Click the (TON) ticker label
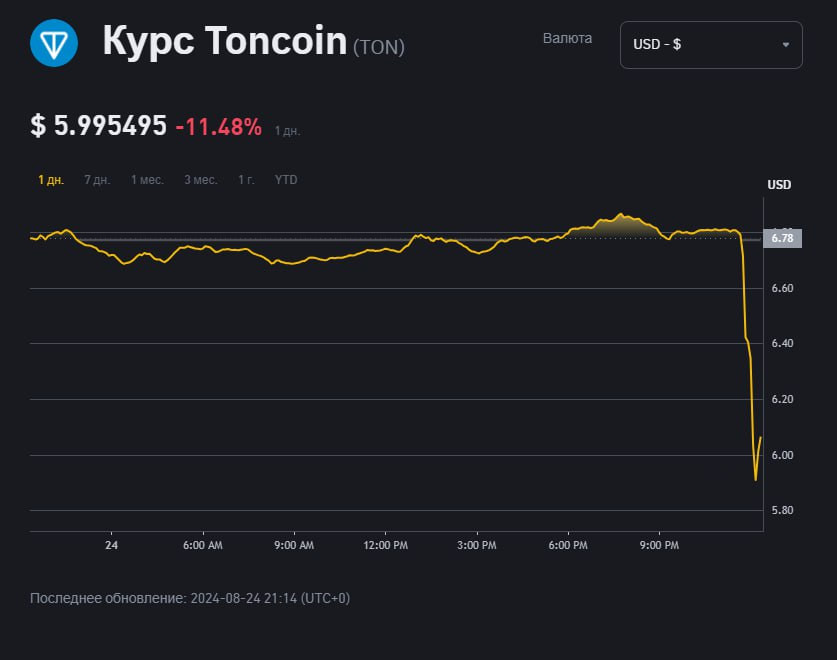 [x=379, y=46]
